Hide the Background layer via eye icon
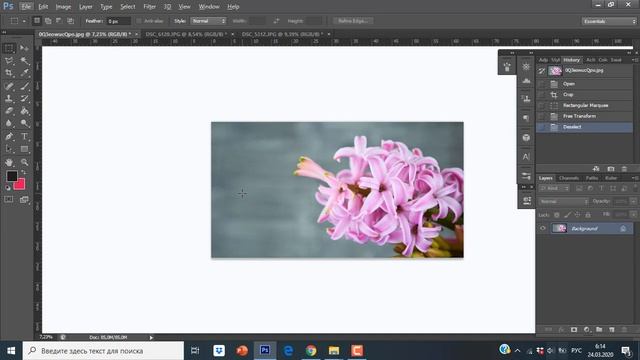Screen dimensions: 640x360 pyautogui.click(x=542, y=229)
